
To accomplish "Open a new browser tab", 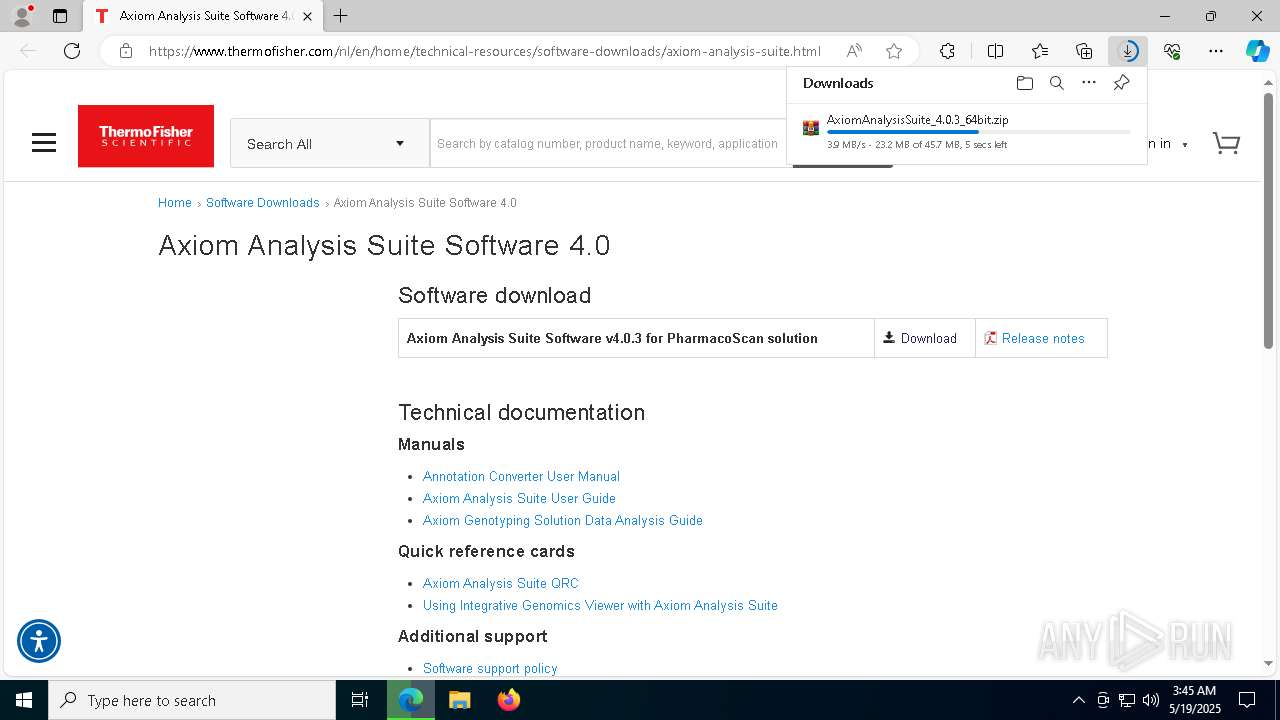I will 341,16.
